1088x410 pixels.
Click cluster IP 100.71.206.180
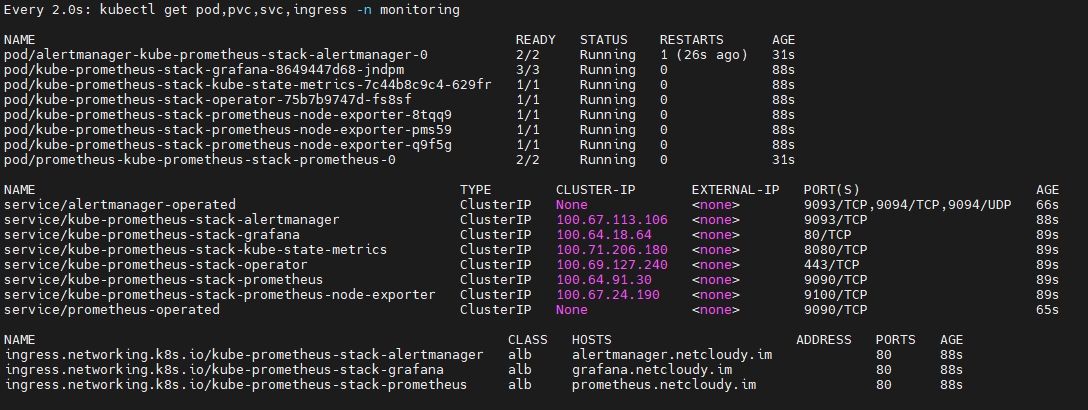(x=611, y=250)
